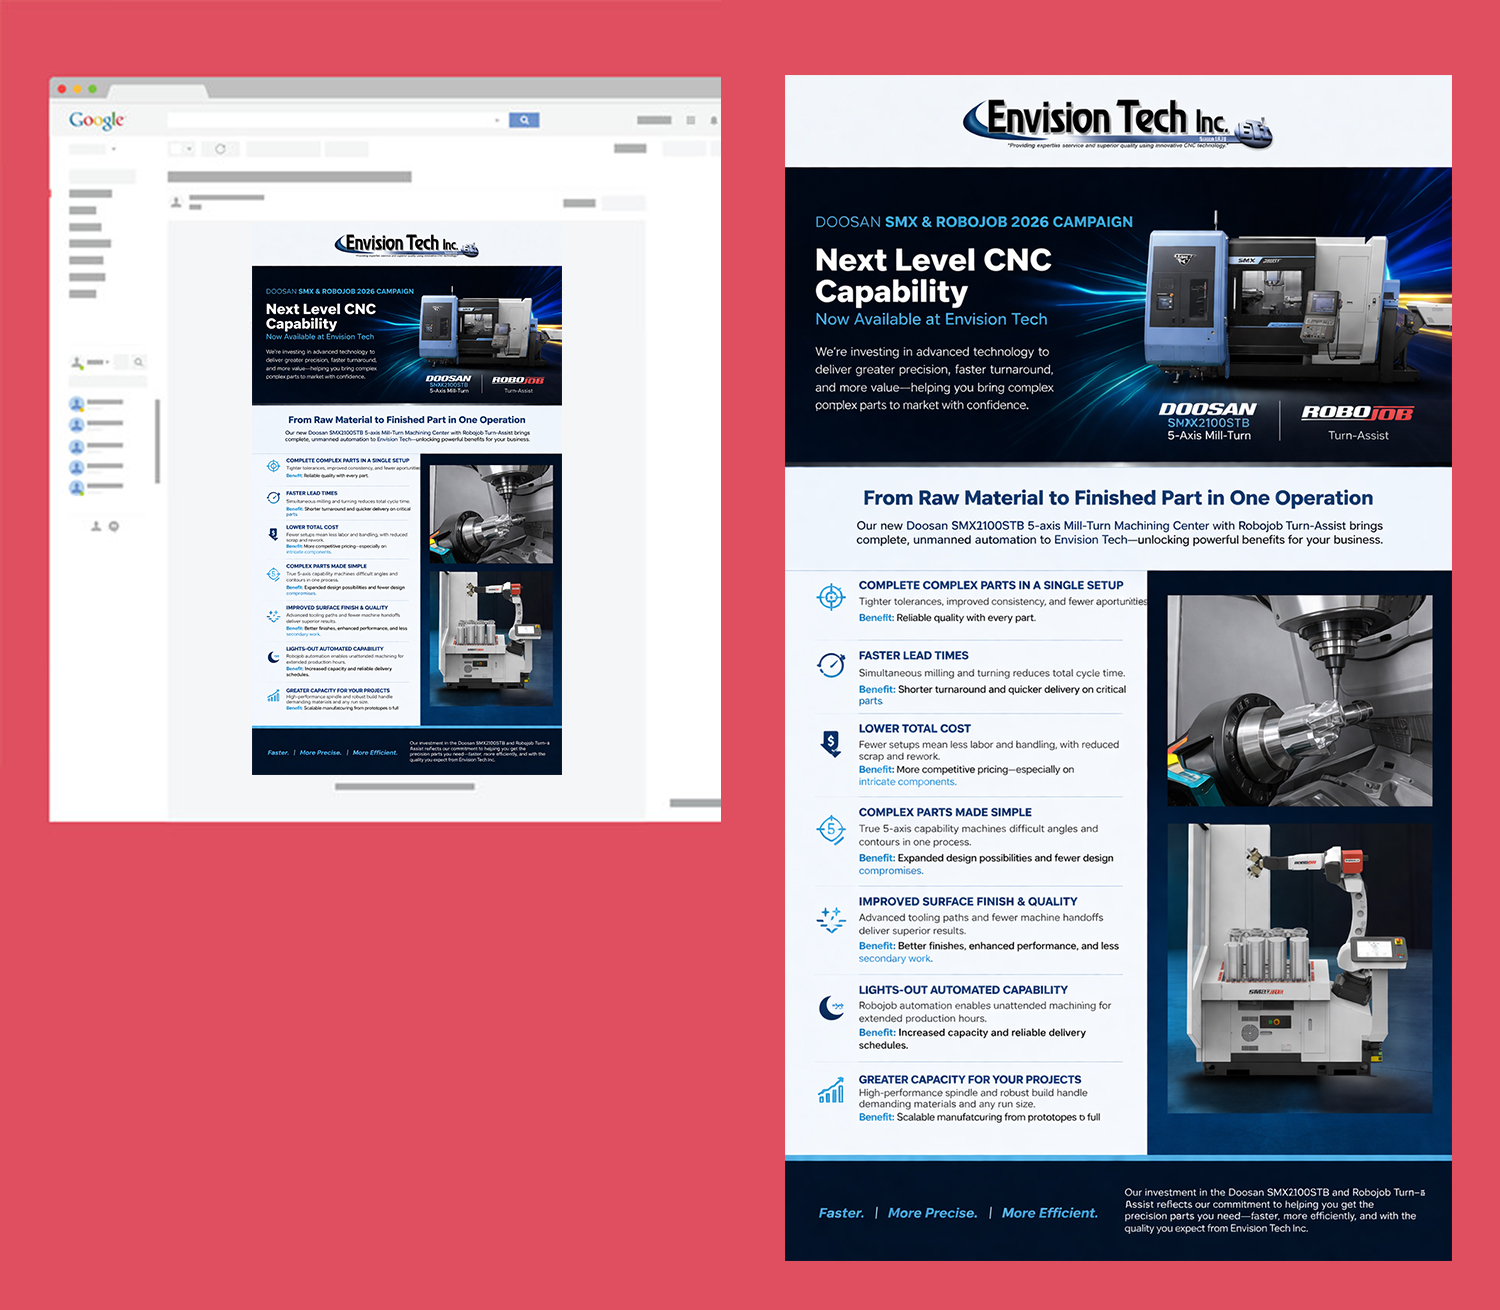Click 'Faster.' in the large flyer footer
Image resolution: width=1500 pixels, height=1310 pixels.
(x=841, y=1213)
